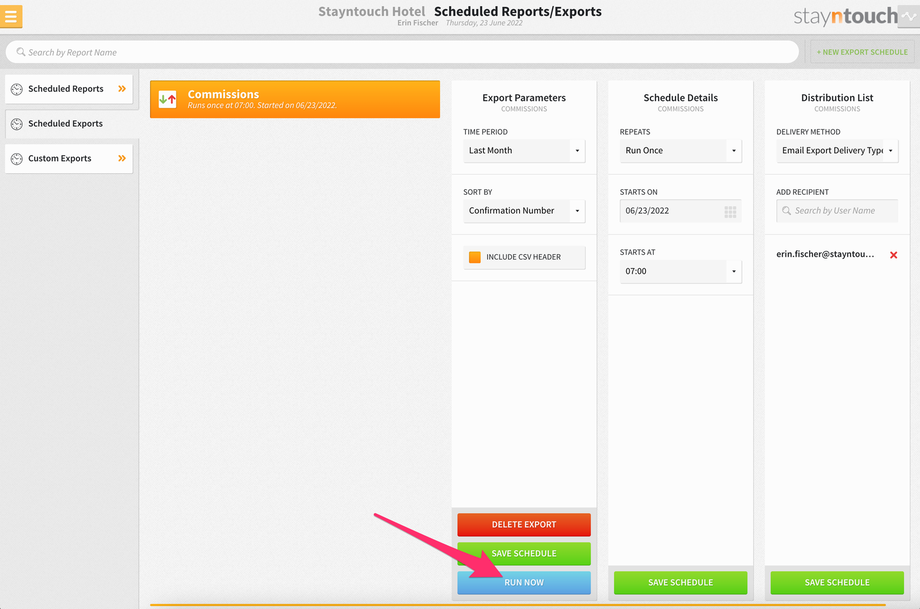Click the magnifier icon in Add Recipient field
The image size is (920, 609).
(x=786, y=211)
